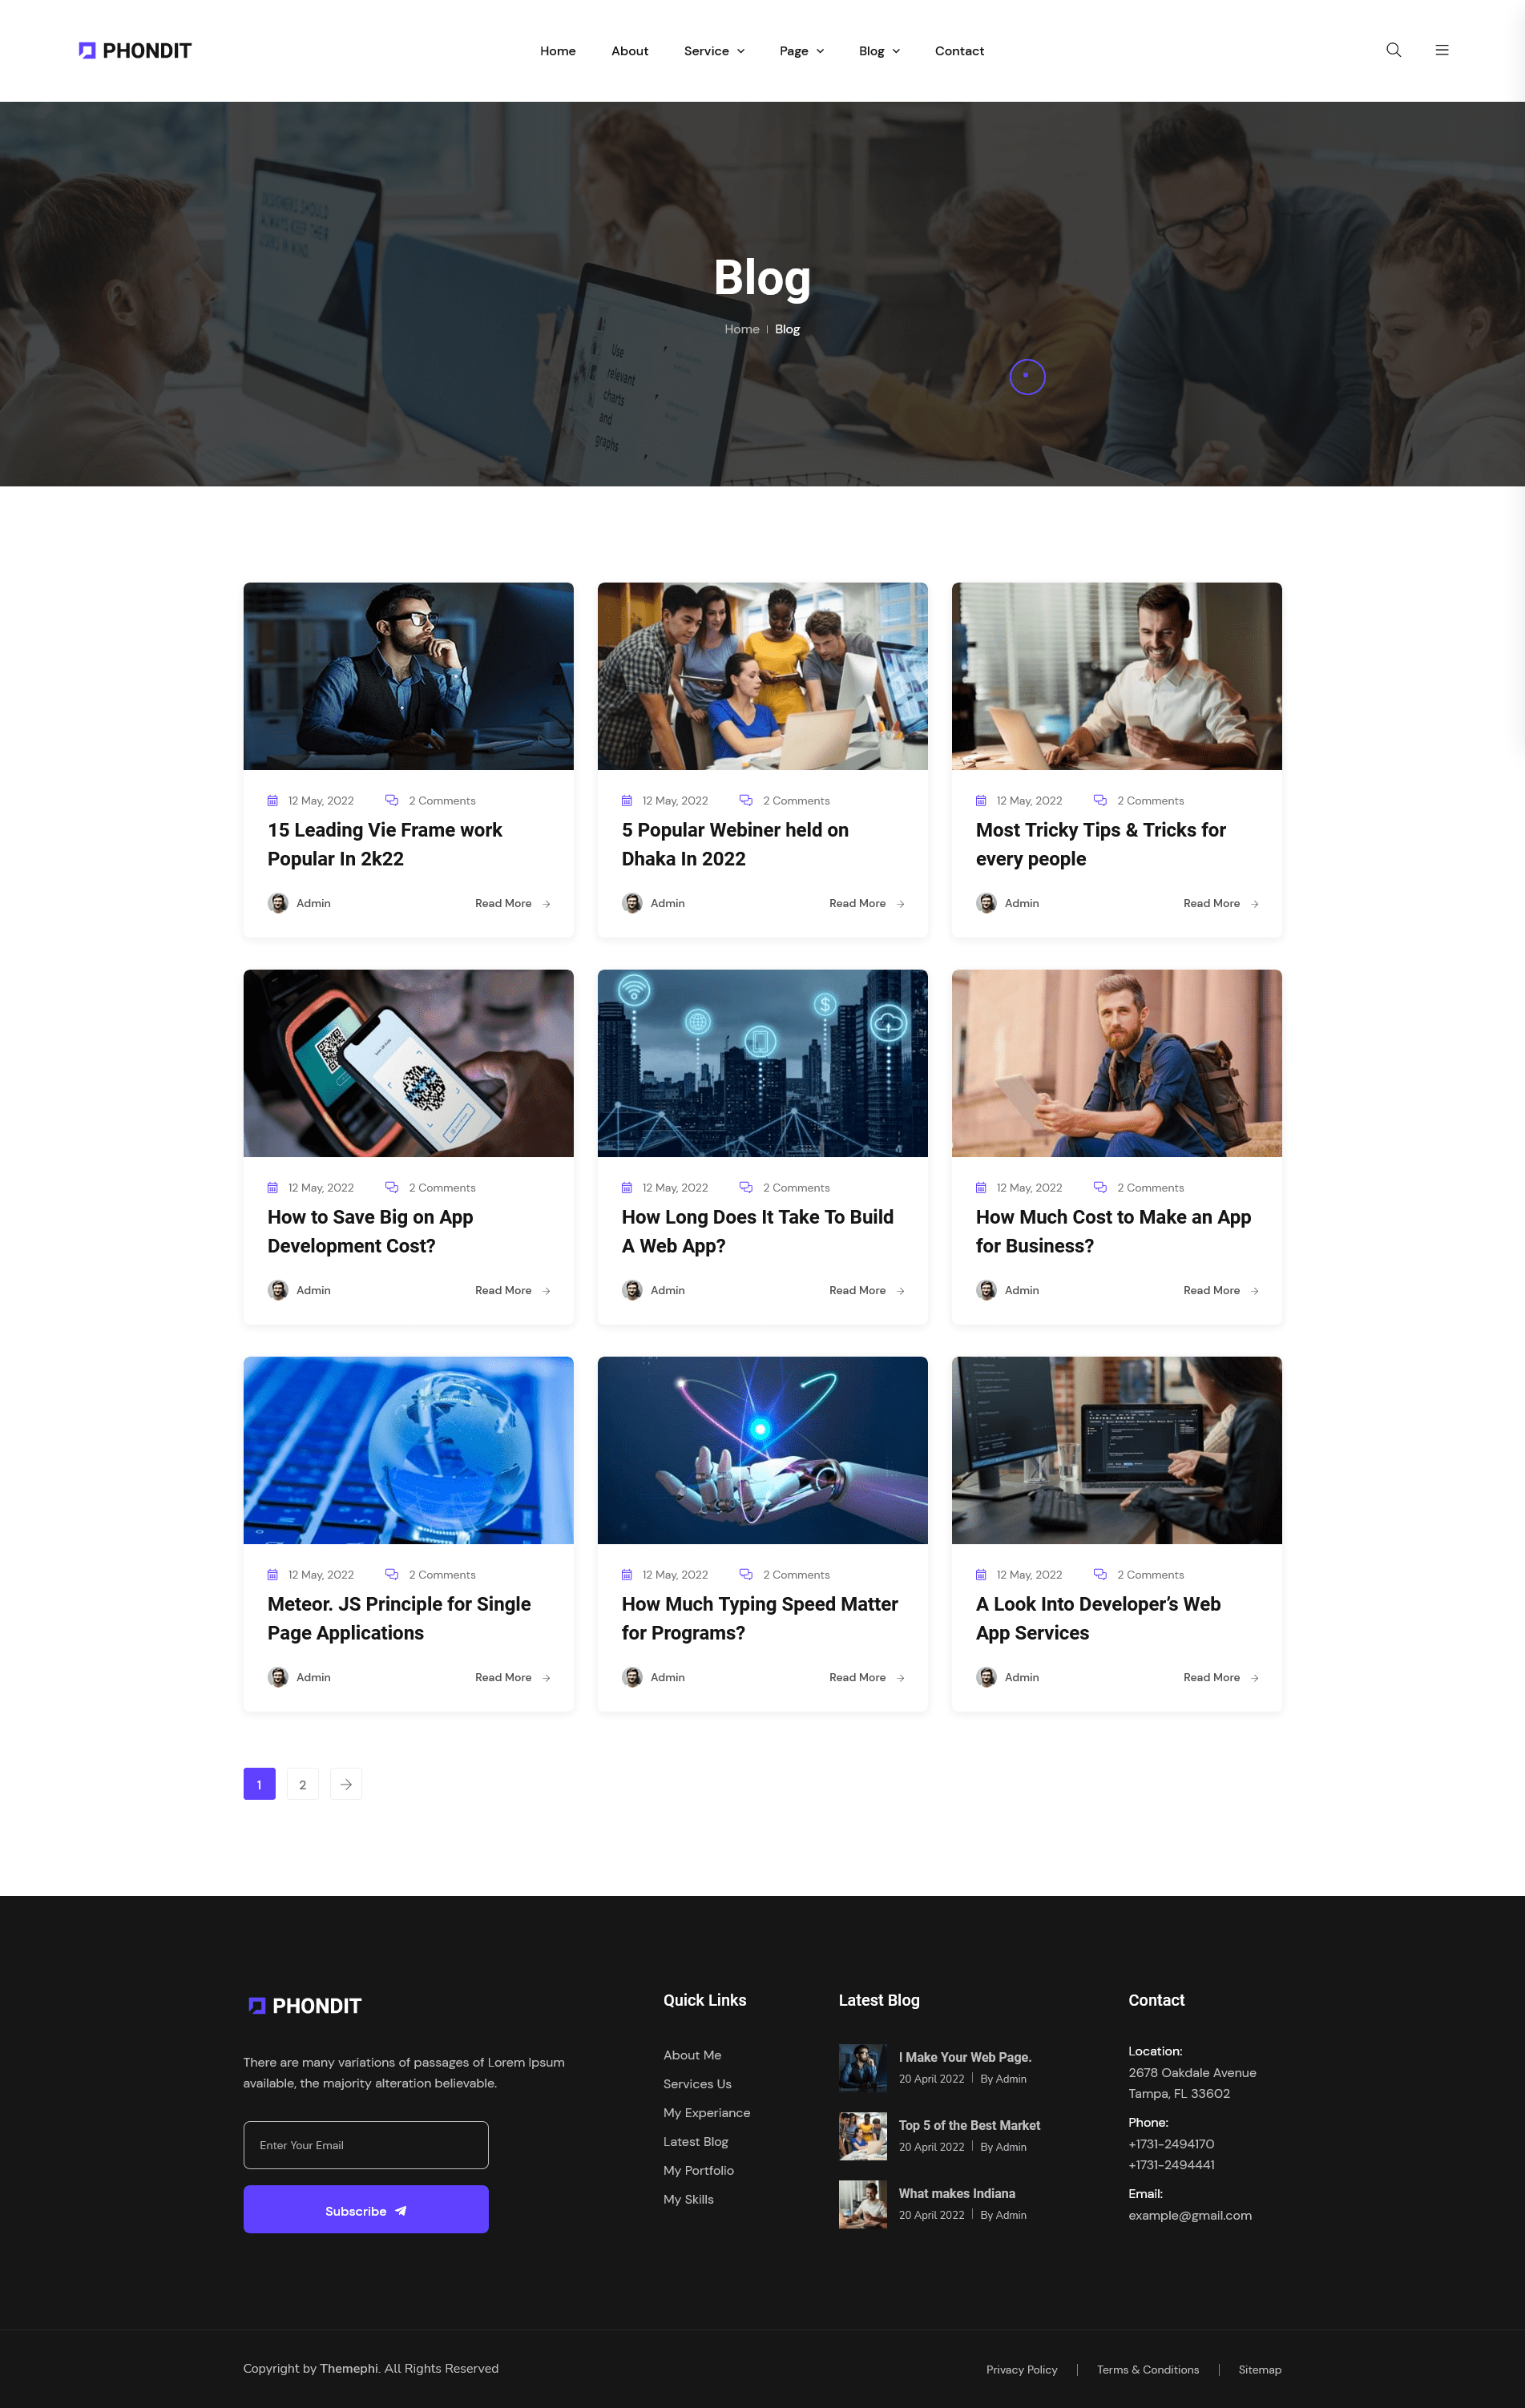Open Sitemap link in footer
Viewport: 1525px width, 2408px height.
(1259, 2369)
